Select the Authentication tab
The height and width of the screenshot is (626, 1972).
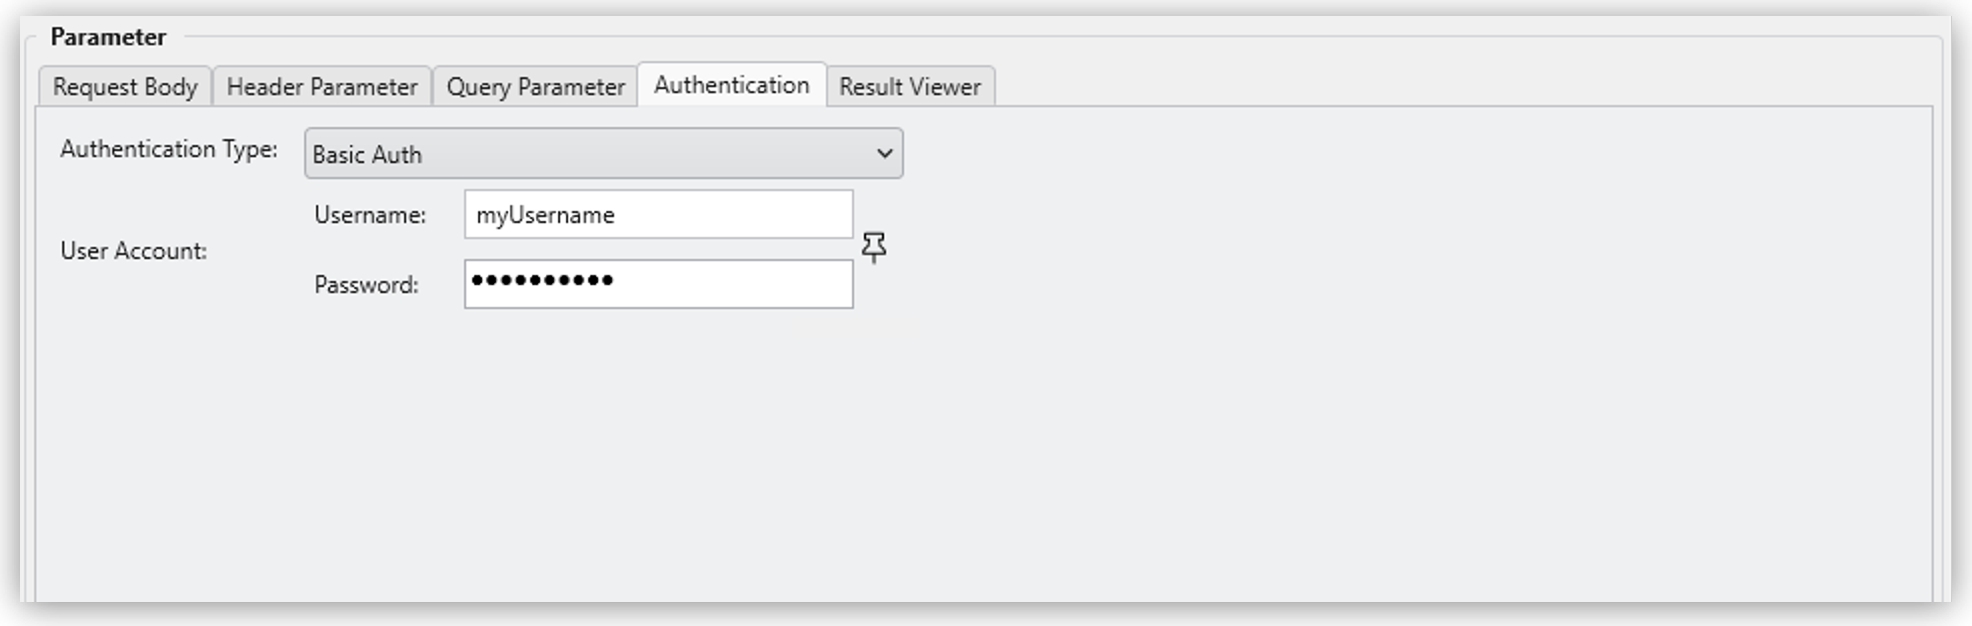[x=731, y=85]
